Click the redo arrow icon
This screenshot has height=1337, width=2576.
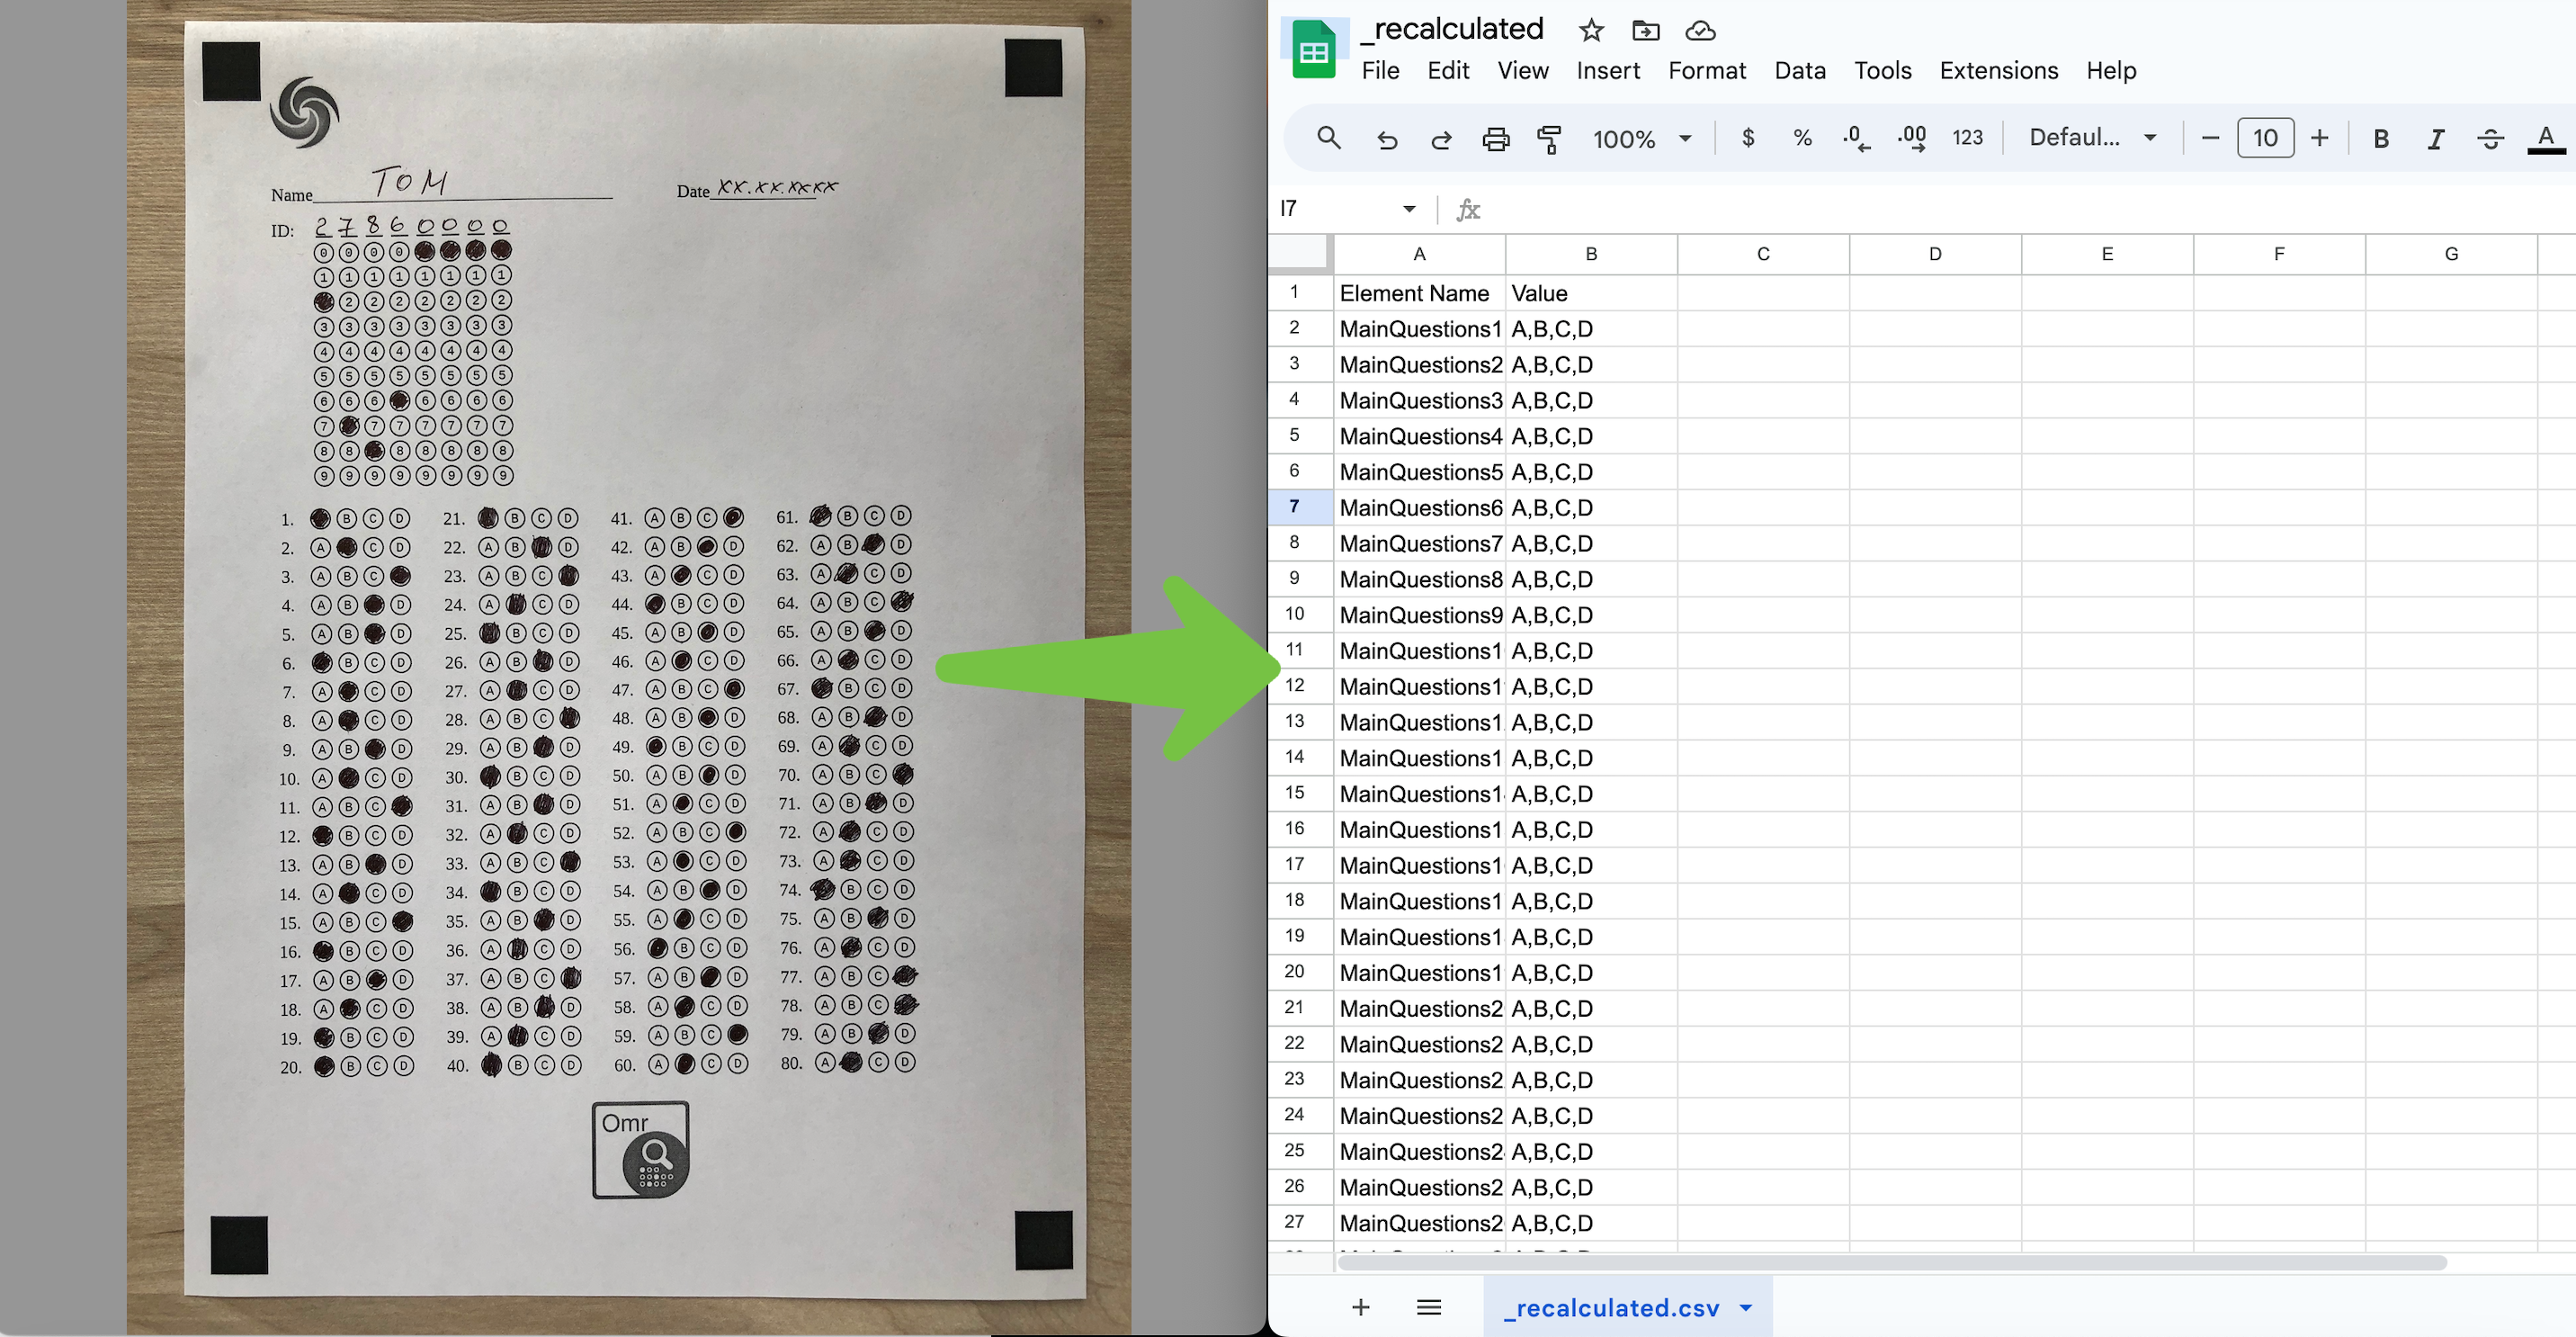1440,138
